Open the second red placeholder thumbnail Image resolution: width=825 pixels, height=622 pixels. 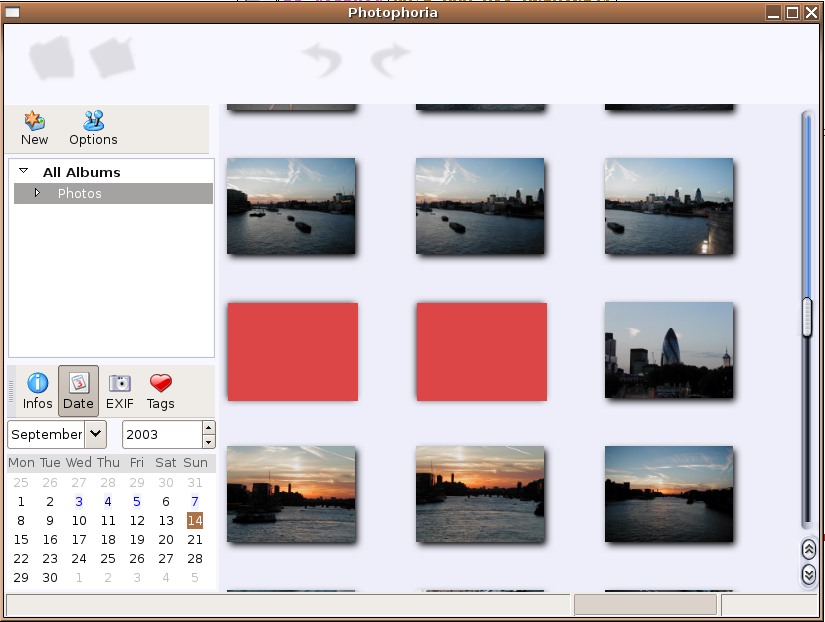tap(481, 352)
